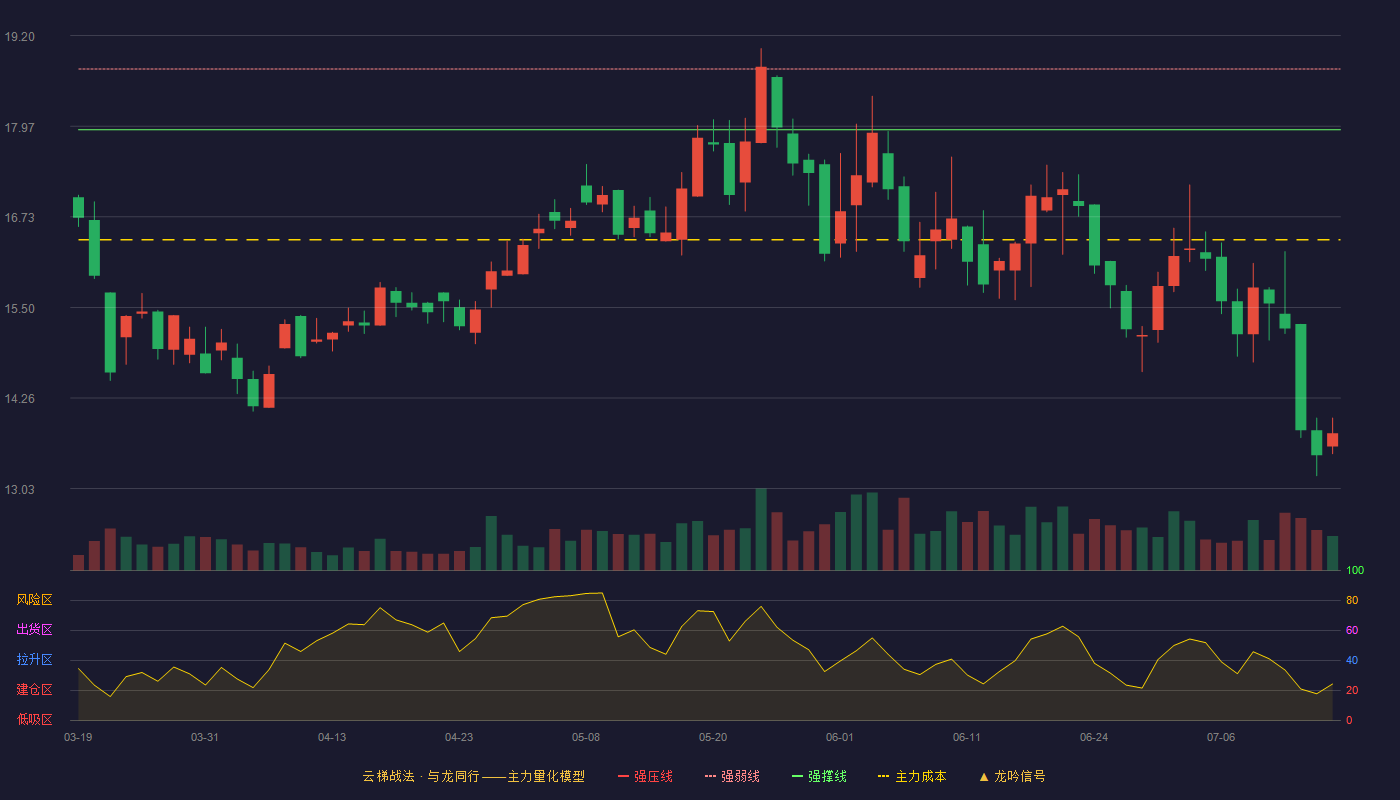Click the 0 value on the indicator axis
Image resolution: width=1400 pixels, height=800 pixels.
pos(1349,720)
